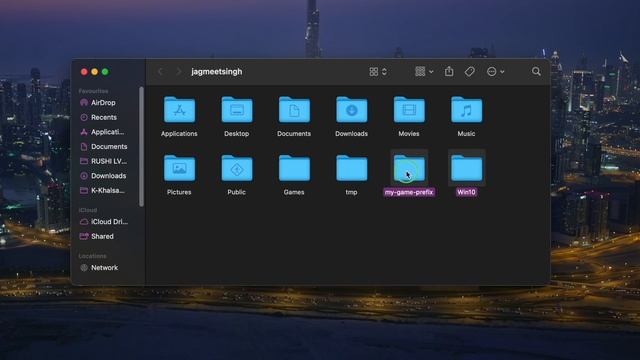Click the jagmeetsingh window title
This screenshot has height=360, width=640.
[217, 72]
